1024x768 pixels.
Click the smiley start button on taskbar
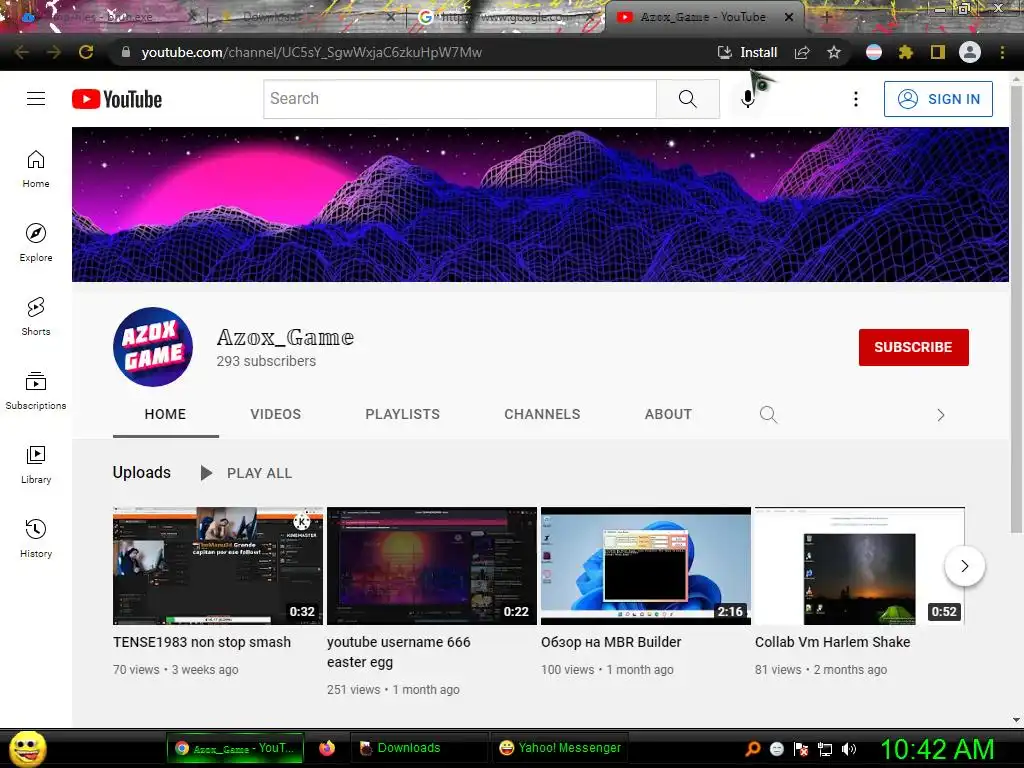point(27,748)
